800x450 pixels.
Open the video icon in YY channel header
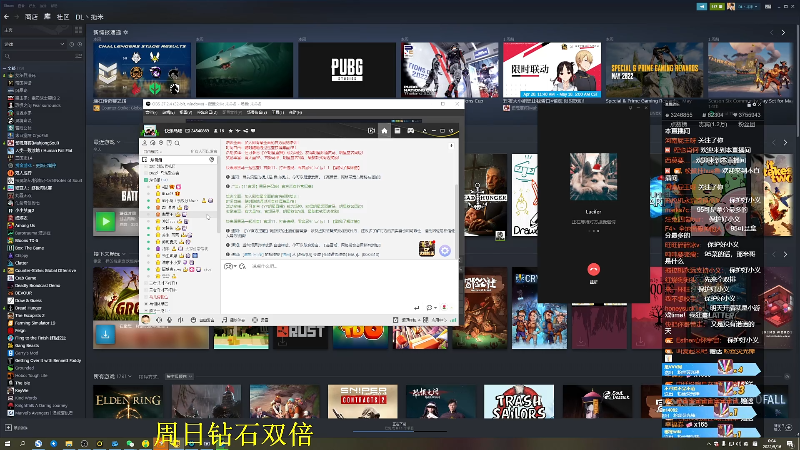[x=371, y=131]
